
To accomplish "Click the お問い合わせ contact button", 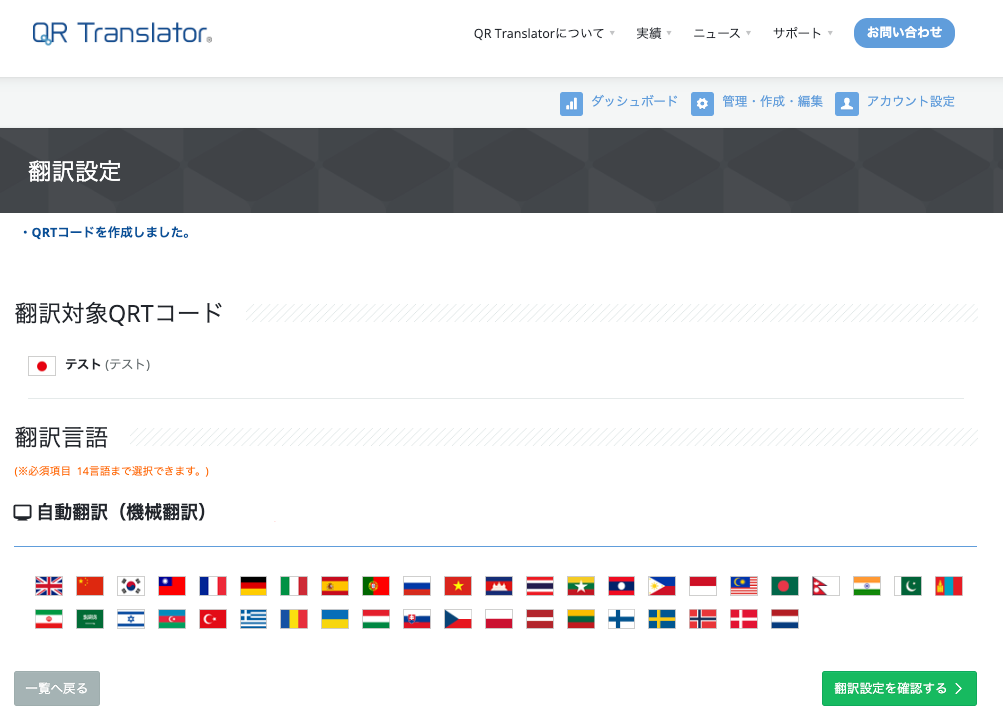I will click(904, 33).
